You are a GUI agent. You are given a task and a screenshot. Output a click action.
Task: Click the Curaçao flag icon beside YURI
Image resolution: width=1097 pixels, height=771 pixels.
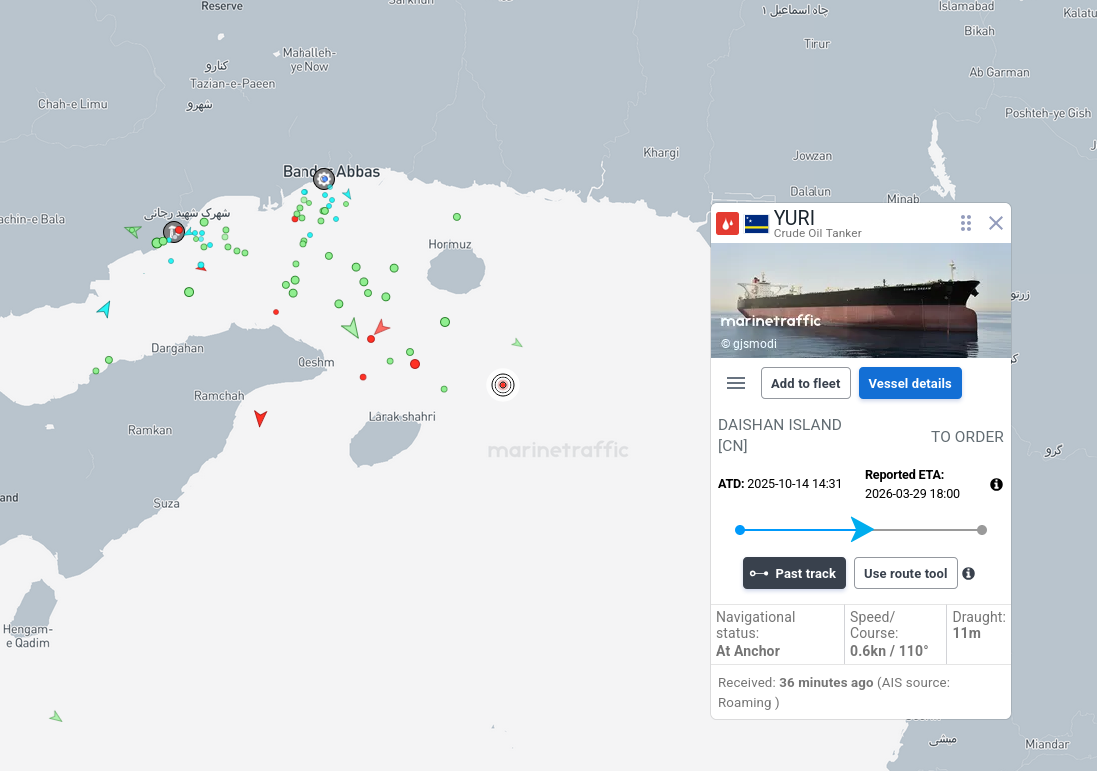point(756,224)
